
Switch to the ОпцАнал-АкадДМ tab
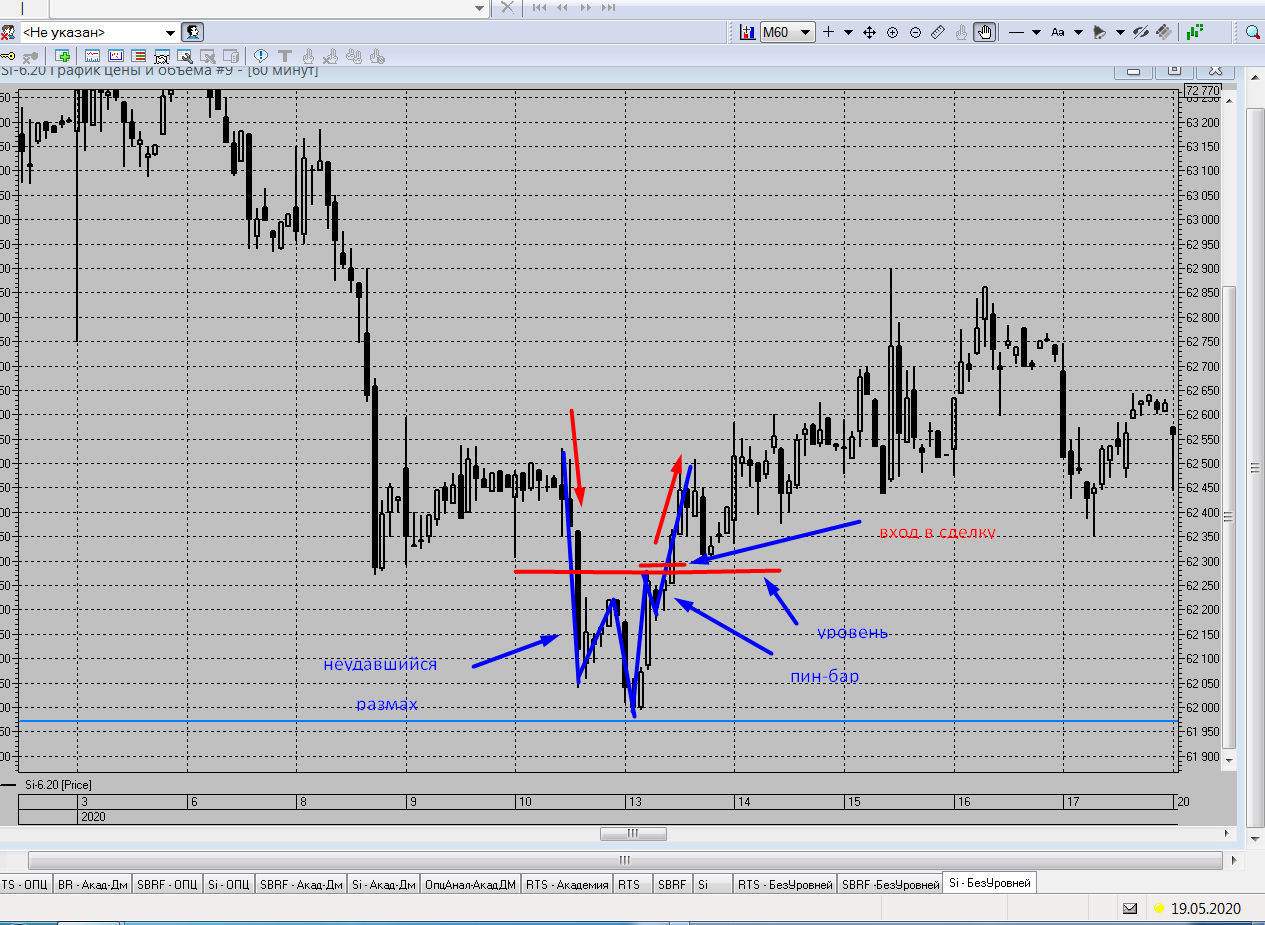click(471, 884)
